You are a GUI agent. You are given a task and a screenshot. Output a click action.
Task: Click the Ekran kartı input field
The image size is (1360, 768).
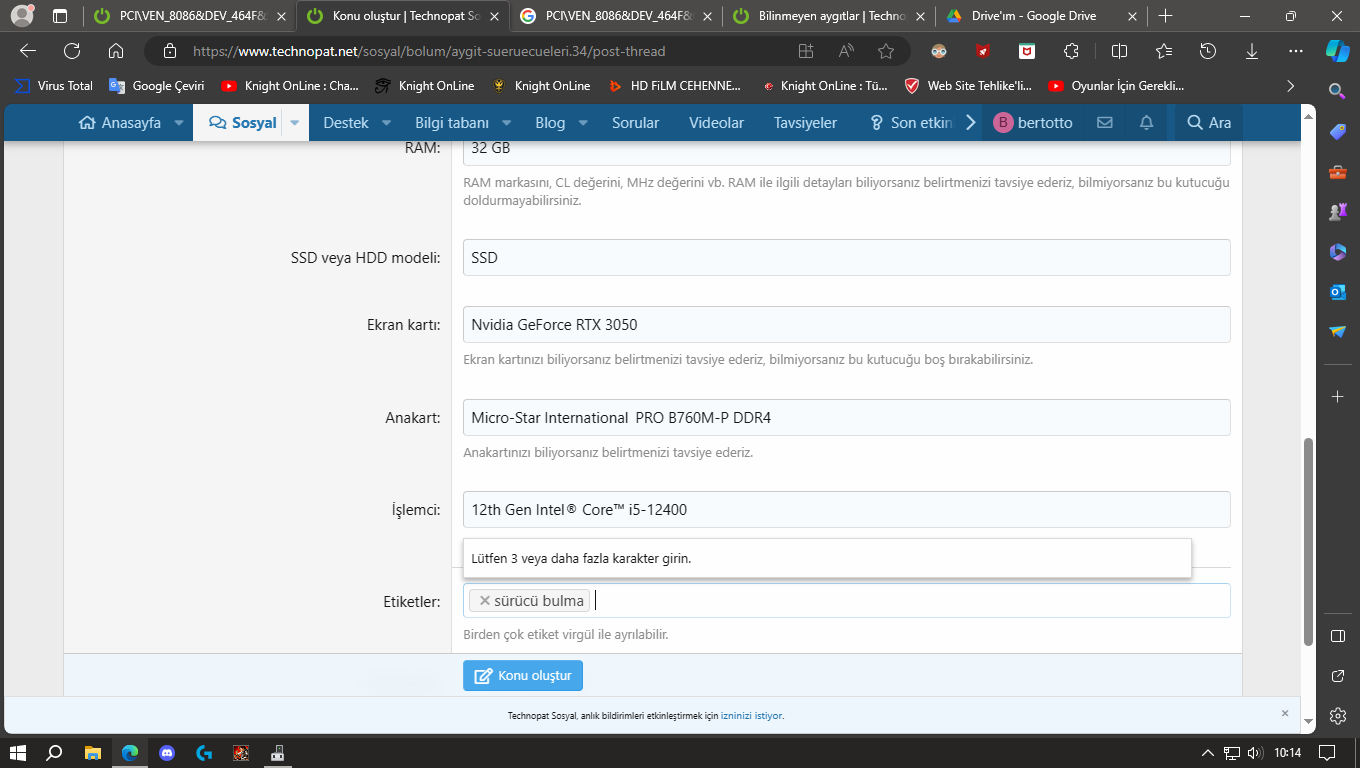(846, 325)
